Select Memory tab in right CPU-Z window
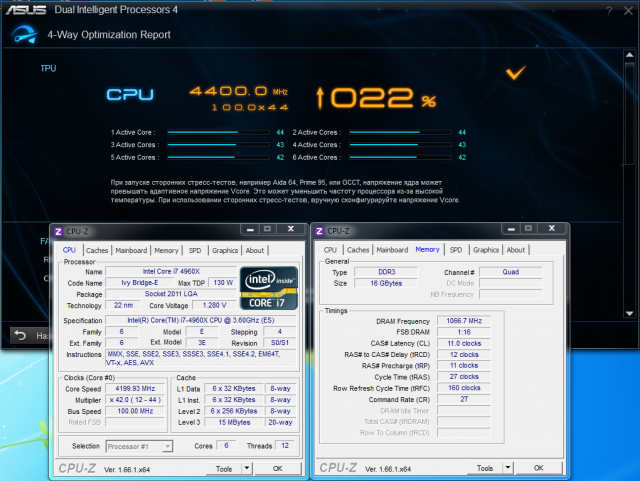Image resolution: width=640 pixels, height=481 pixels. point(427,249)
